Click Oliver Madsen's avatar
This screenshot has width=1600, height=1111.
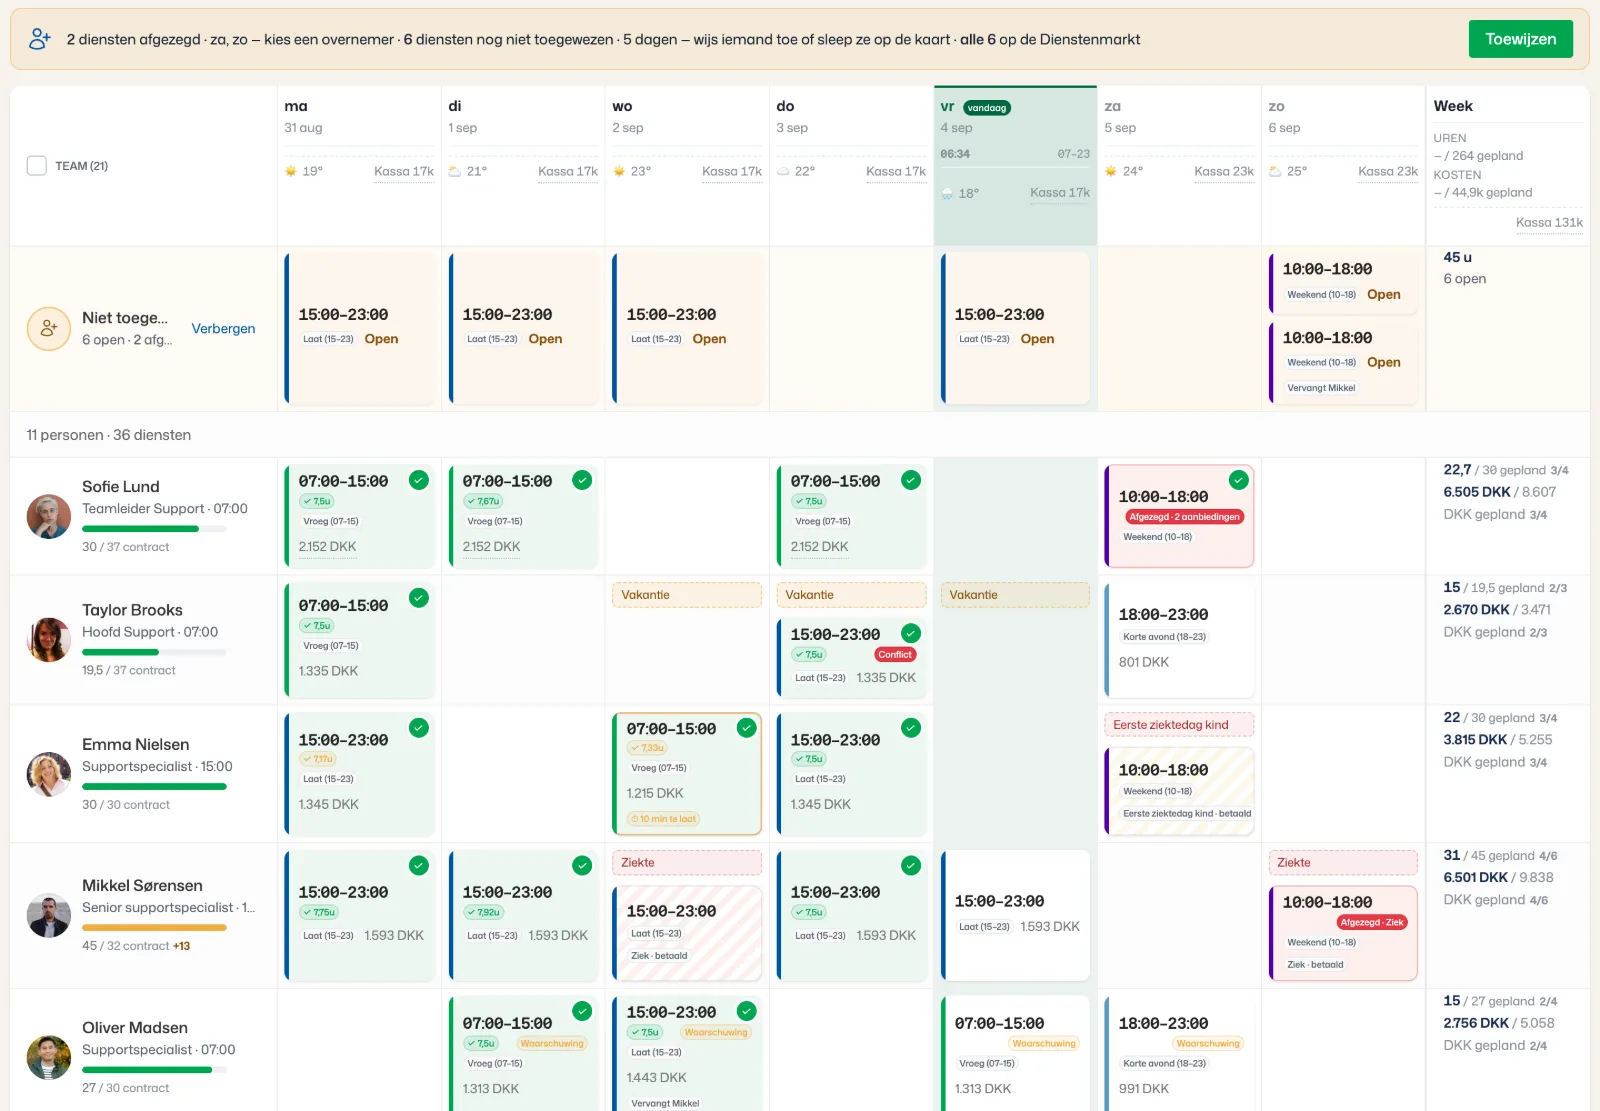(x=48, y=1057)
